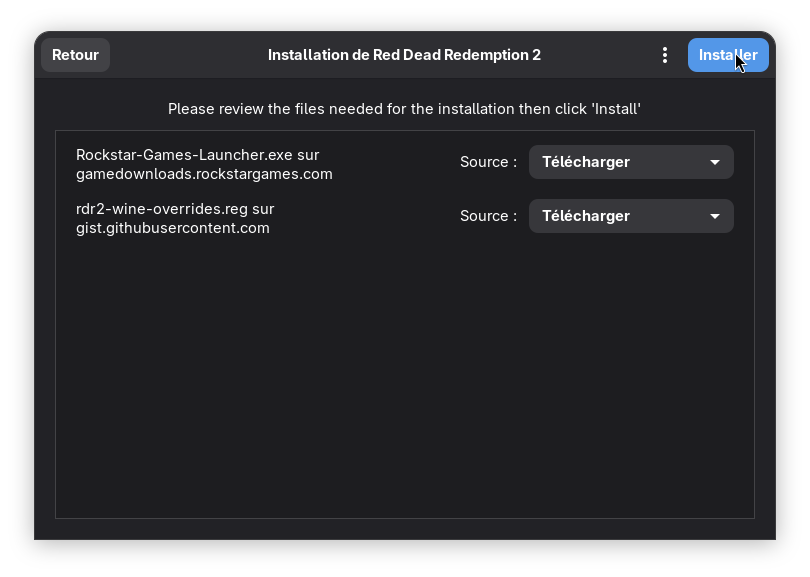Select the rdr2-wine-overrides.reg file entry text
This screenshot has width=810, height=577.
175,219
